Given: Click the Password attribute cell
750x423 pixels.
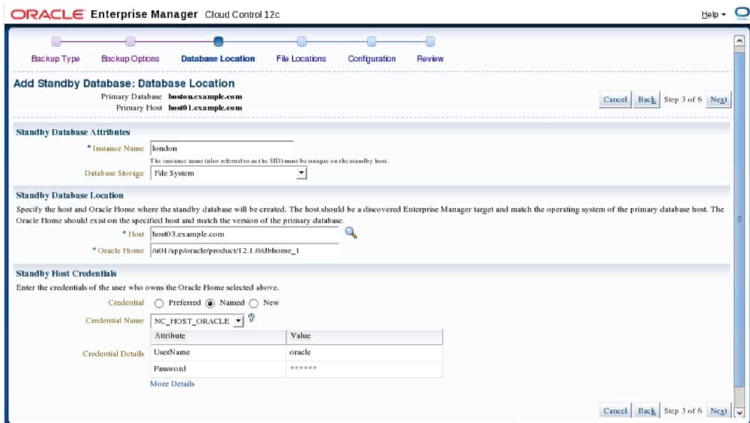Looking at the screenshot, I should (x=218, y=369).
